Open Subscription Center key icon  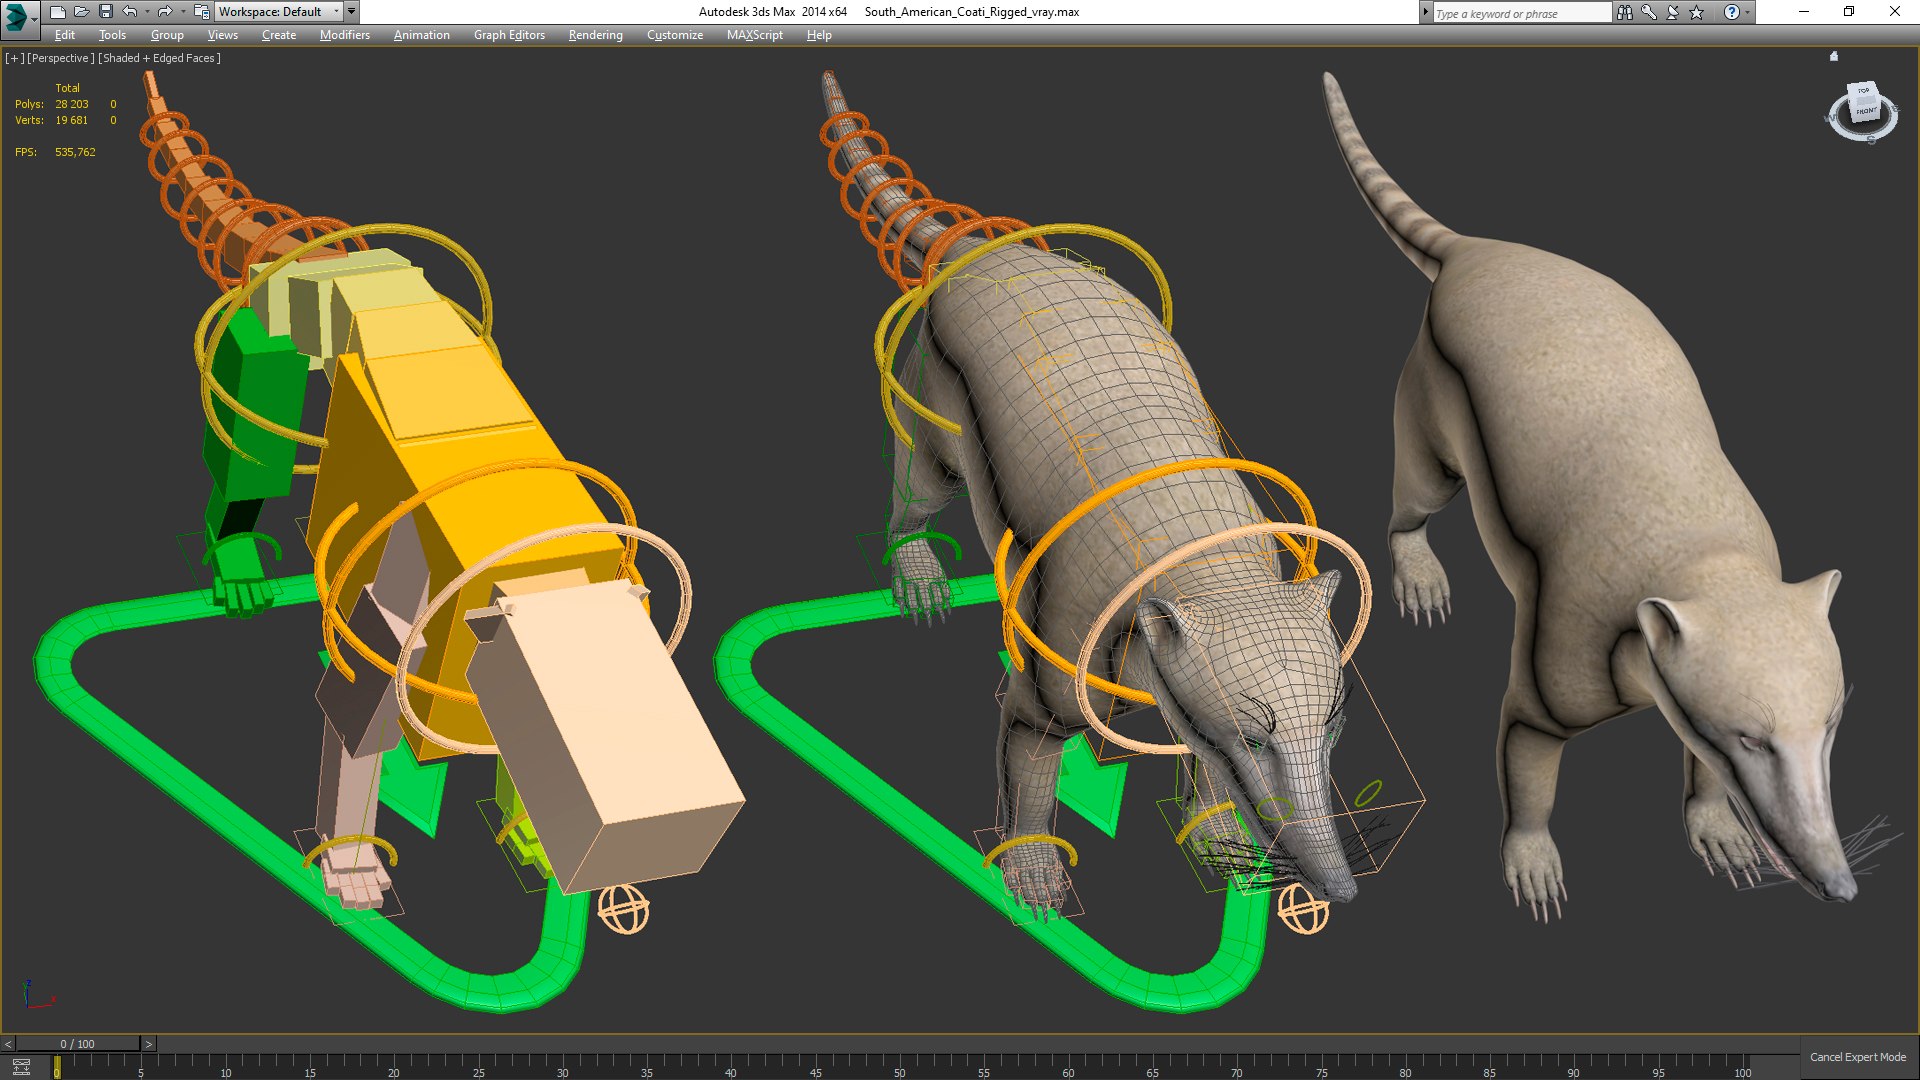coord(1649,12)
